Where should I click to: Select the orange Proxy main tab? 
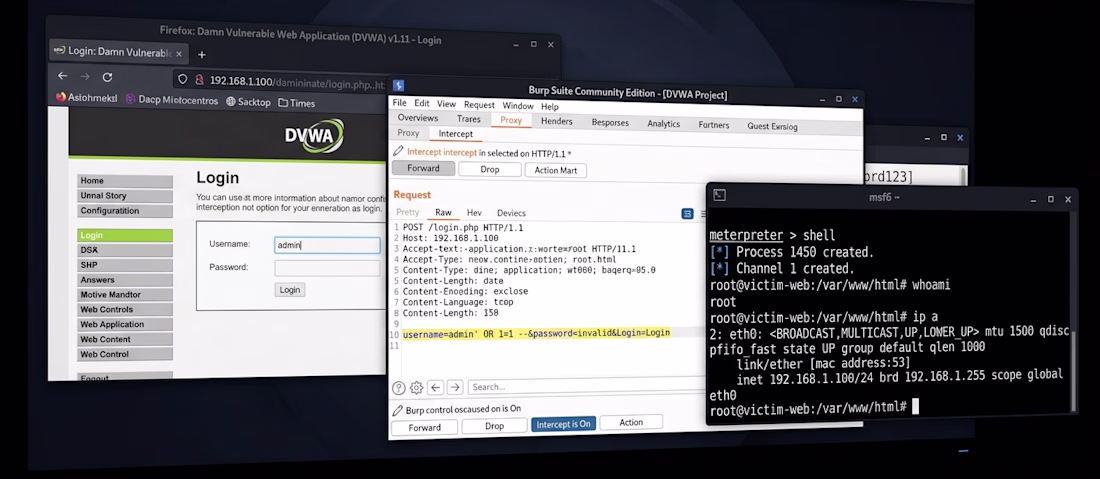tap(511, 121)
